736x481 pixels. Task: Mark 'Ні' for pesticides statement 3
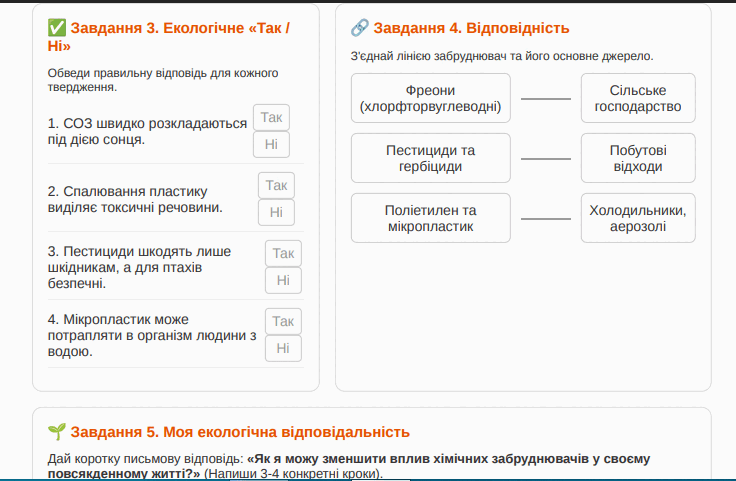click(283, 281)
